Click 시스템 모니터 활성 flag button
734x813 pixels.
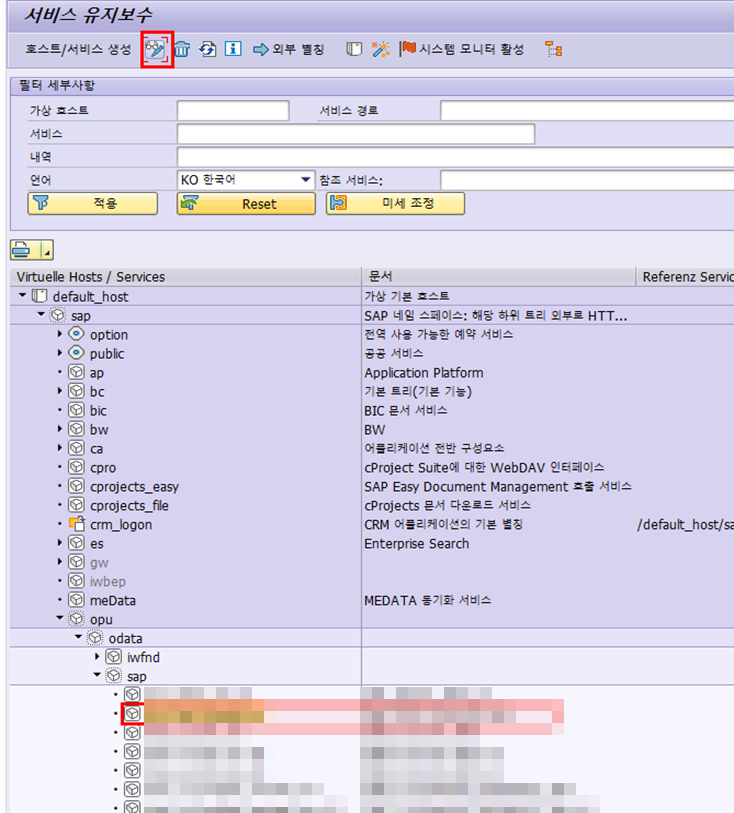(461, 49)
